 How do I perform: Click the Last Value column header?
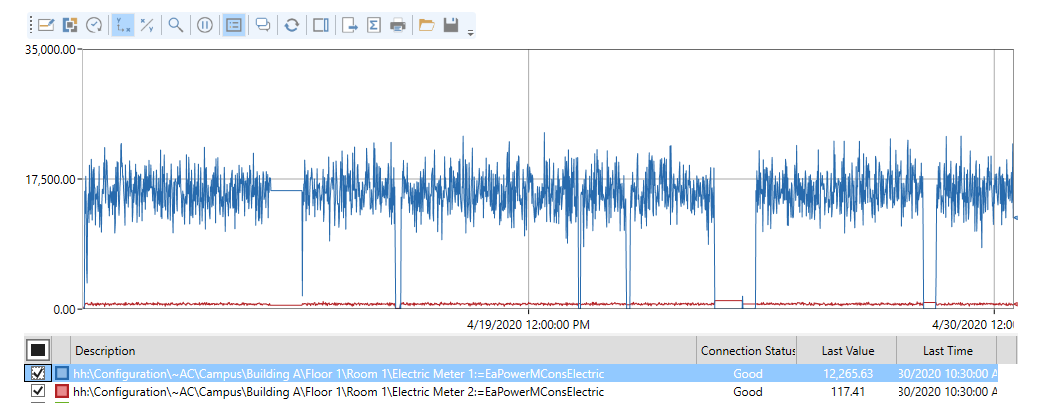pyautogui.click(x=846, y=351)
